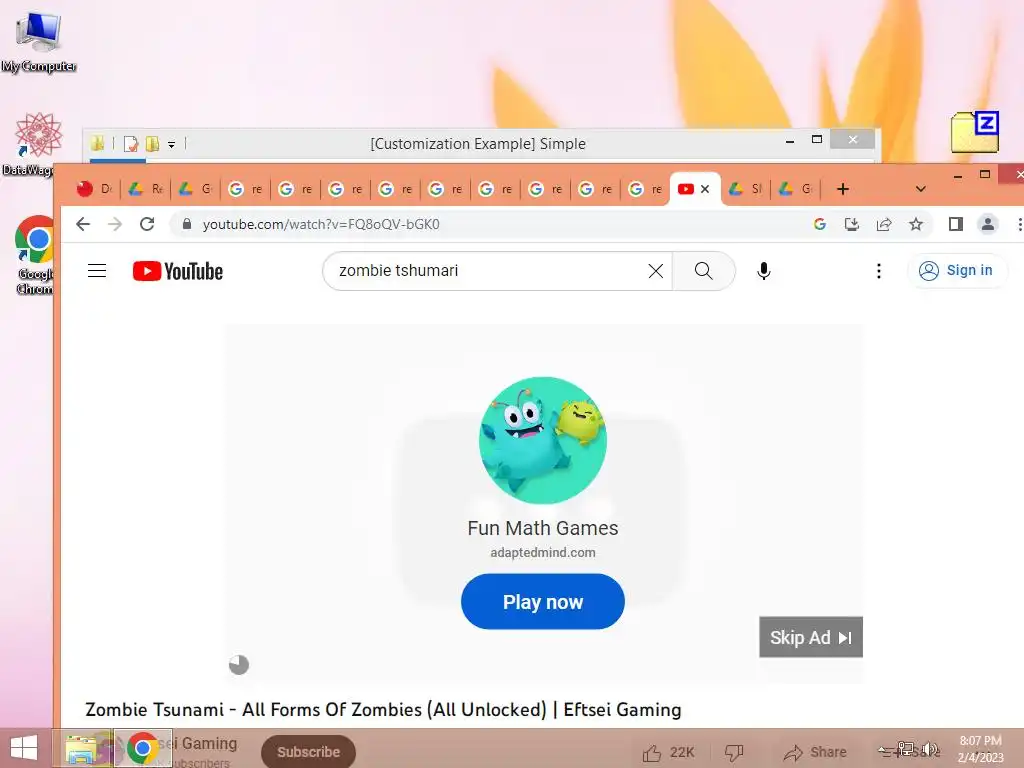
Task: Select the active YouTube tab
Action: (x=688, y=189)
